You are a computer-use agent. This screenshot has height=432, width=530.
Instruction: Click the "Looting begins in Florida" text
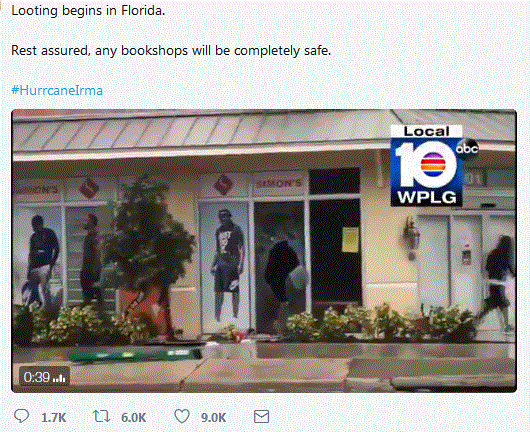(x=88, y=10)
